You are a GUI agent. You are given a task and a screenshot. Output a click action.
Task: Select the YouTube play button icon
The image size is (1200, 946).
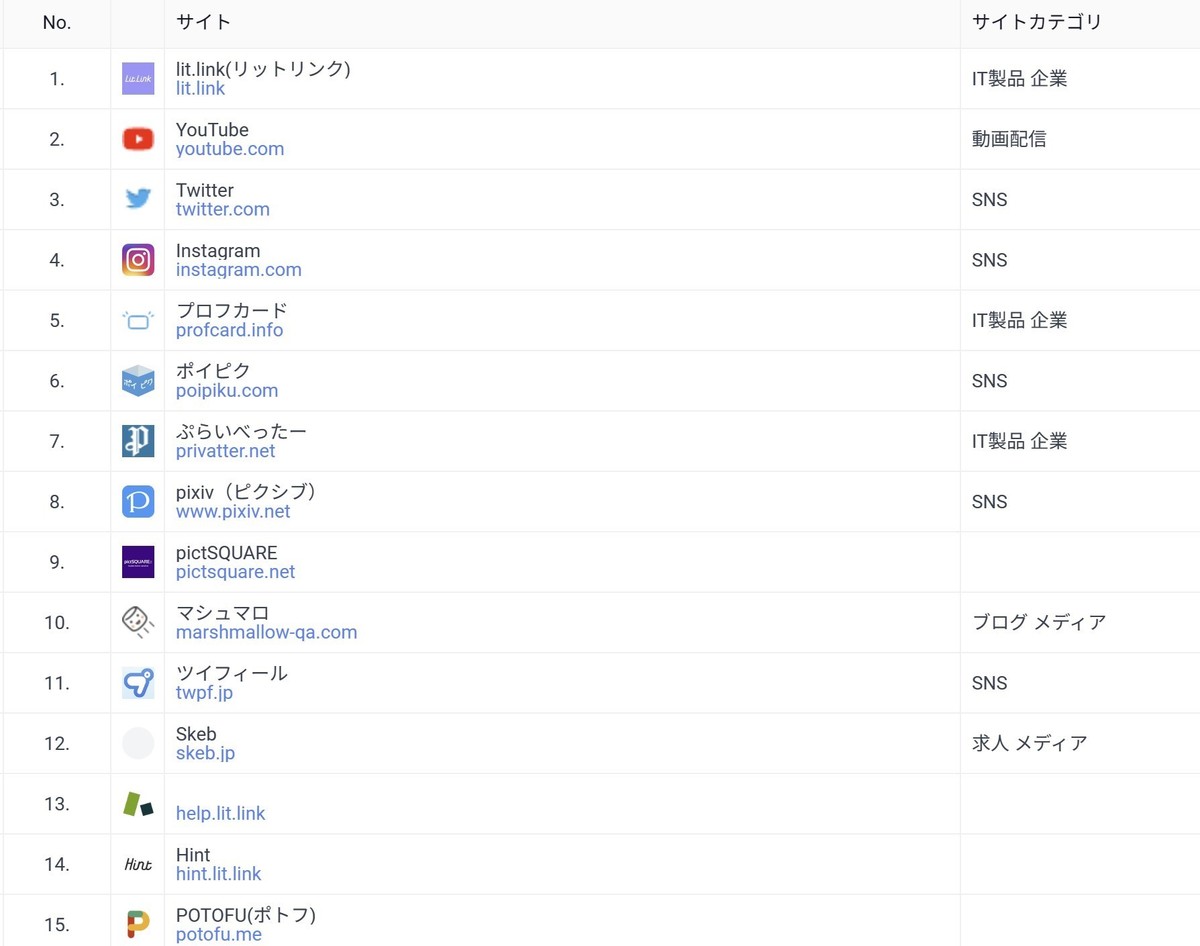[x=138, y=139]
